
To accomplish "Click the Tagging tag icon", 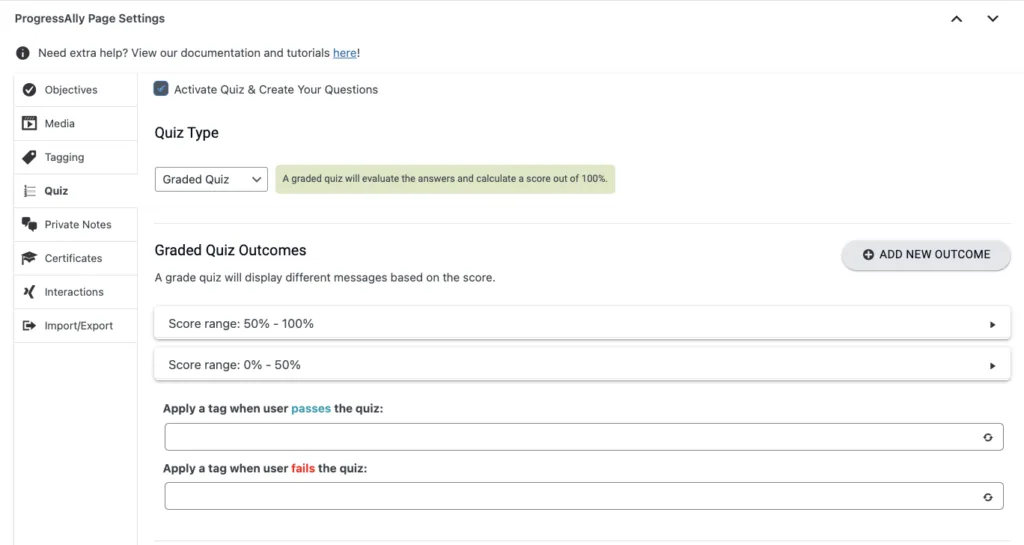I will [29, 157].
